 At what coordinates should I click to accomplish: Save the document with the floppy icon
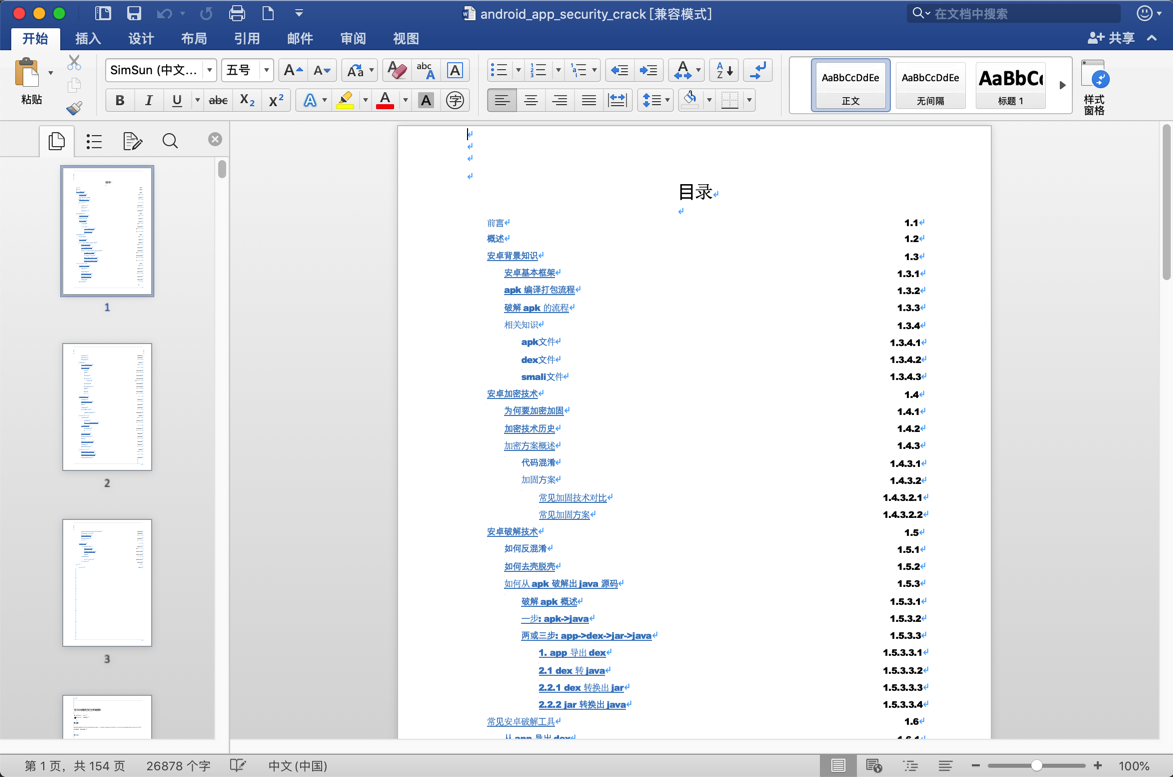click(134, 13)
